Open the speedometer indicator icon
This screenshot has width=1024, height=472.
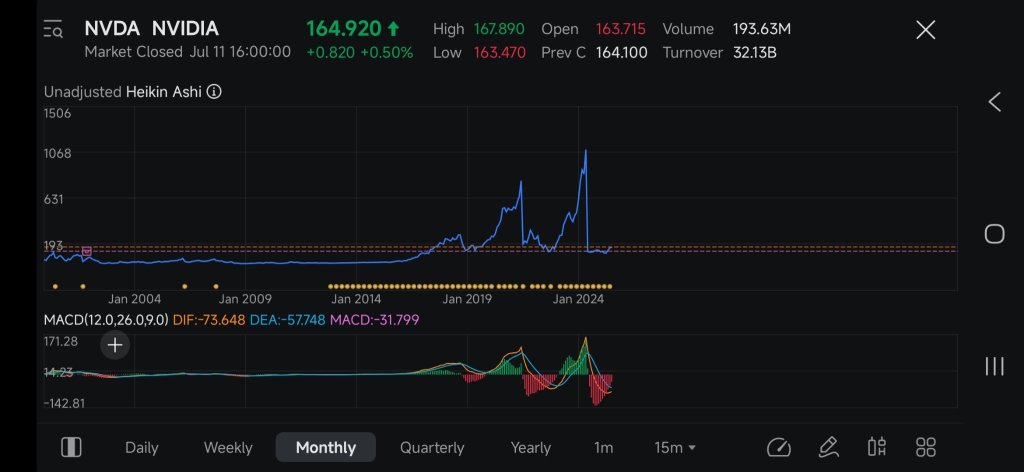click(x=778, y=447)
